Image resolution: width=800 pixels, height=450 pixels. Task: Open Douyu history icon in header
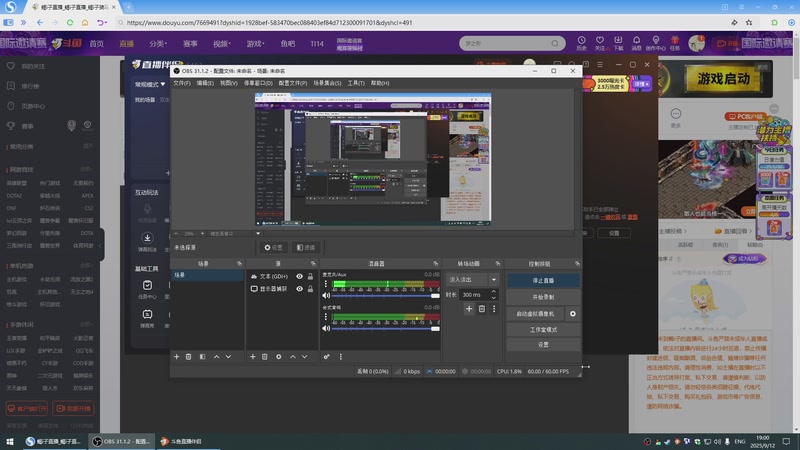point(582,43)
